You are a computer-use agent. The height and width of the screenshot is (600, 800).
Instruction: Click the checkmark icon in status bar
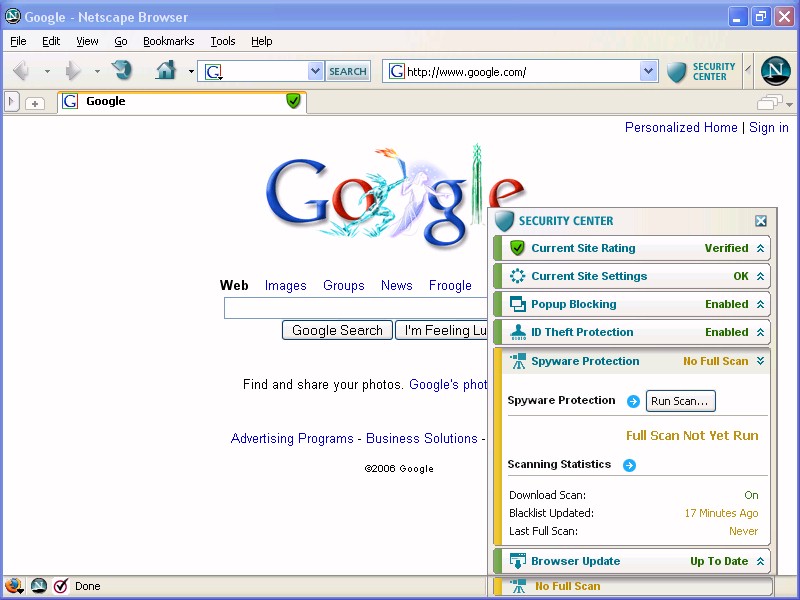[x=61, y=586]
